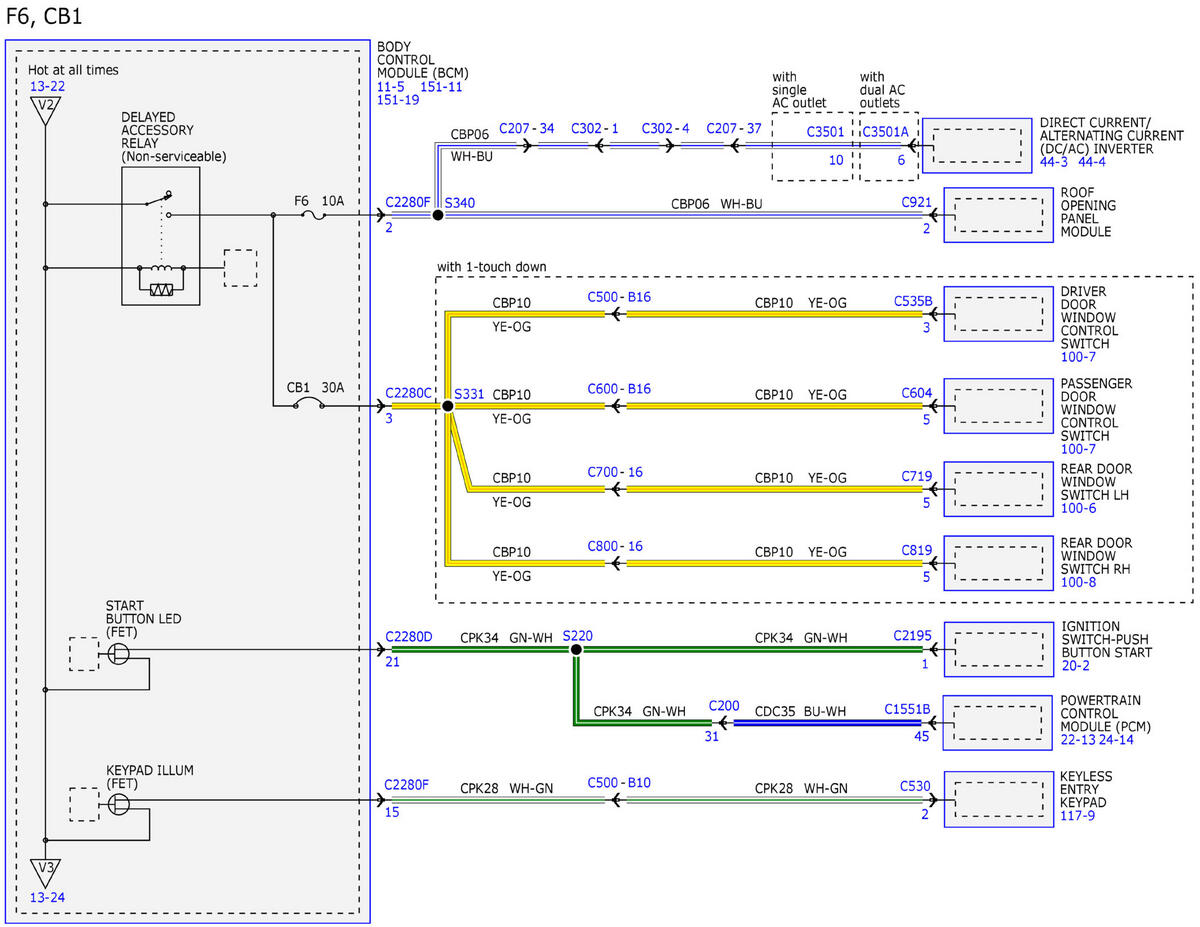Image resolution: width=1200 pixels, height=927 pixels.
Task: Follow the 22-13 PCM page reference
Action: [x=1079, y=740]
